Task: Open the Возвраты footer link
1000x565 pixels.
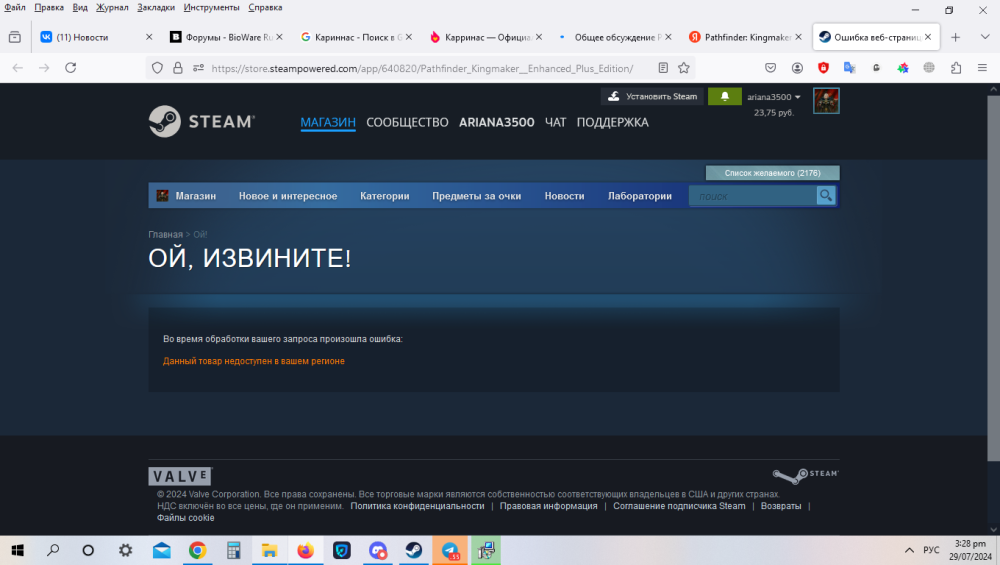Action: 781,506
